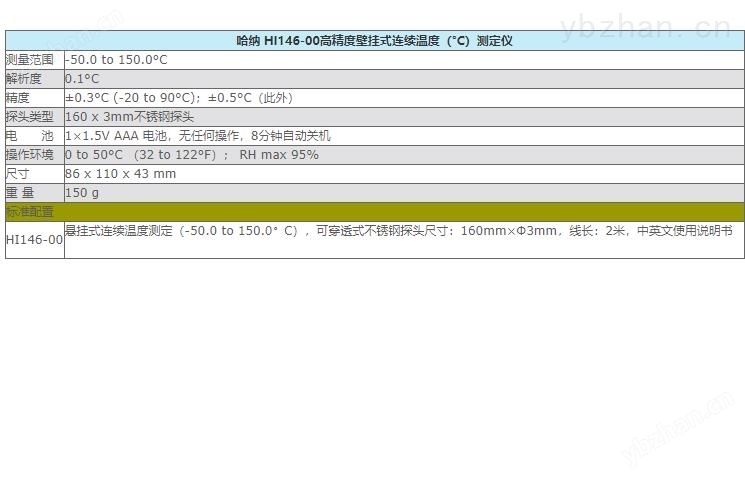Click the table title 哈纳 HI146-00高精度壁挂式连续温度测定仪
The height and width of the screenshot is (480, 745).
pyautogui.click(x=374, y=41)
